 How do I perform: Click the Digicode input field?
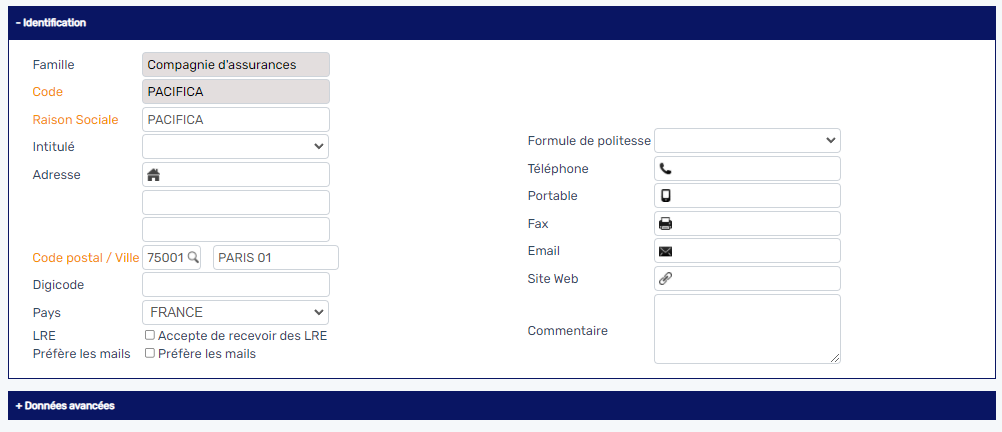tap(236, 285)
